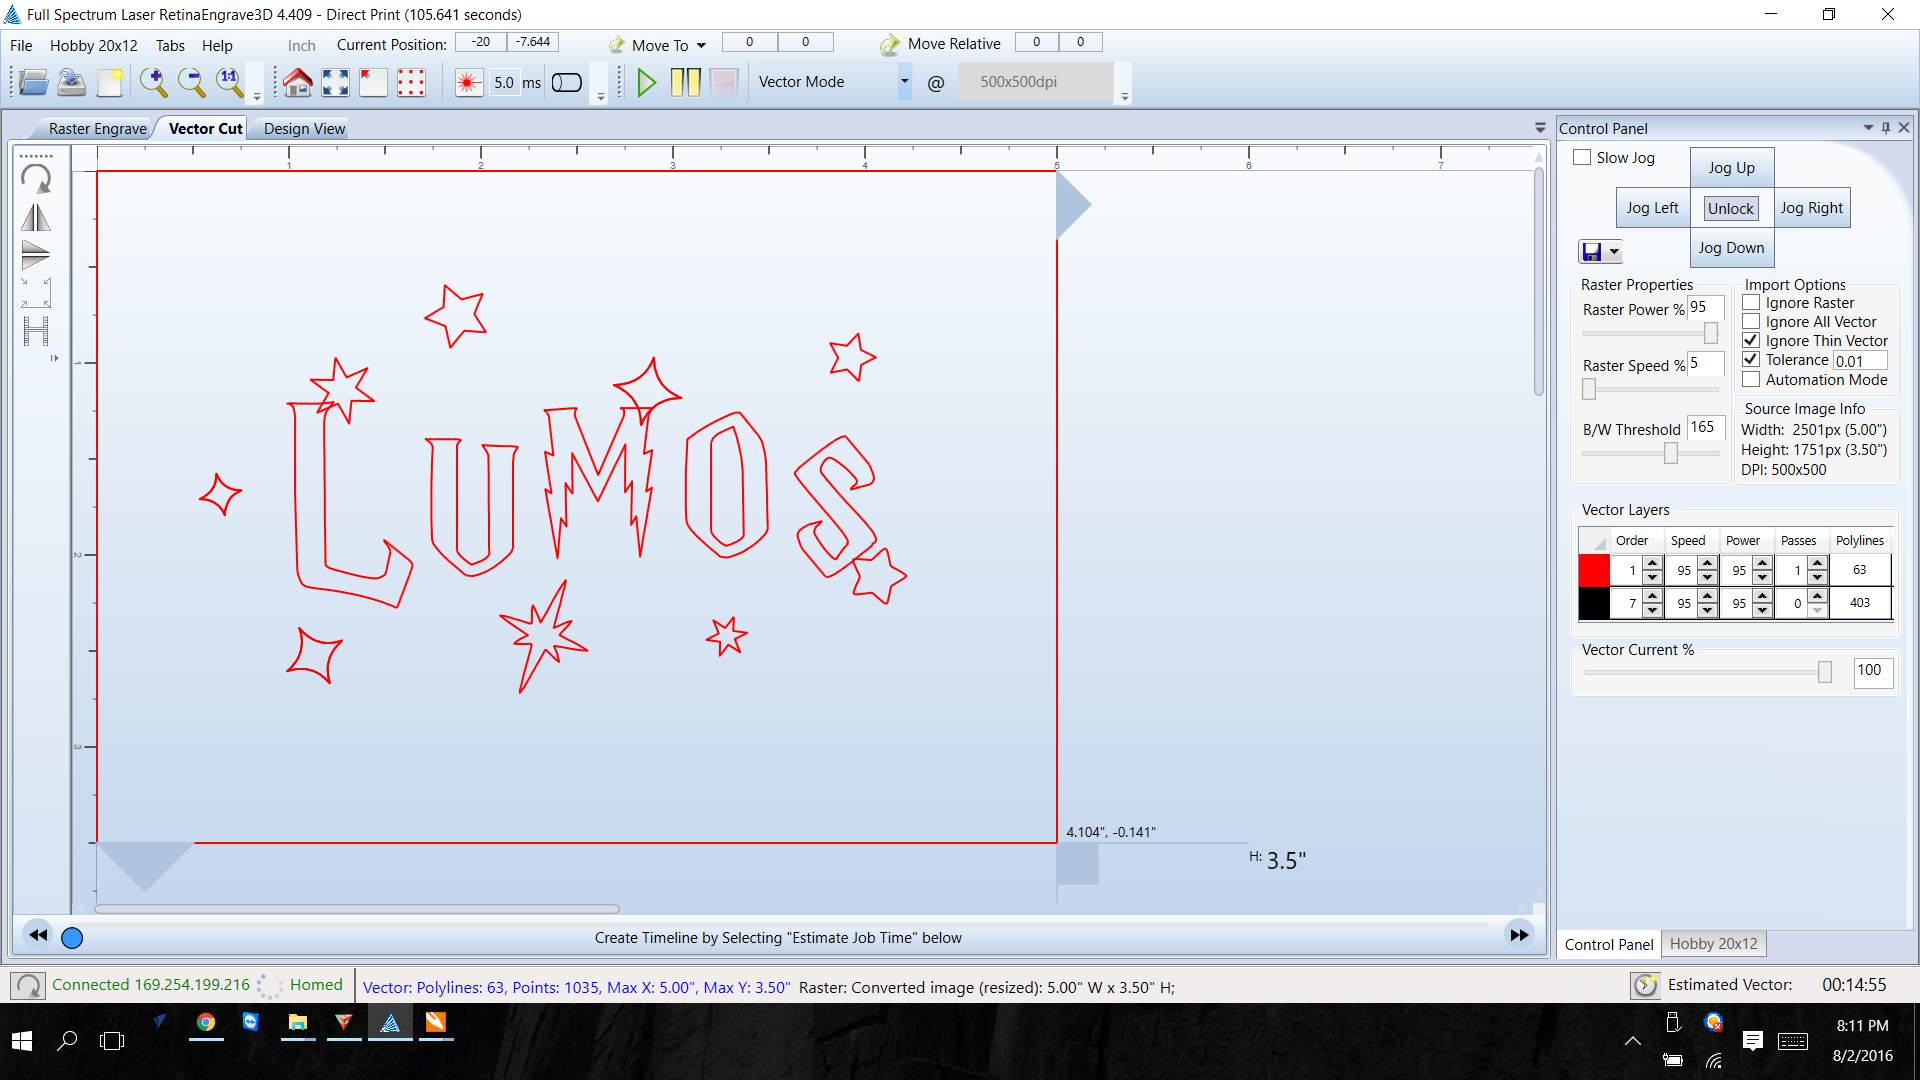Click the zoom in magnifier icon
The height and width of the screenshot is (1080, 1920).
(x=153, y=82)
